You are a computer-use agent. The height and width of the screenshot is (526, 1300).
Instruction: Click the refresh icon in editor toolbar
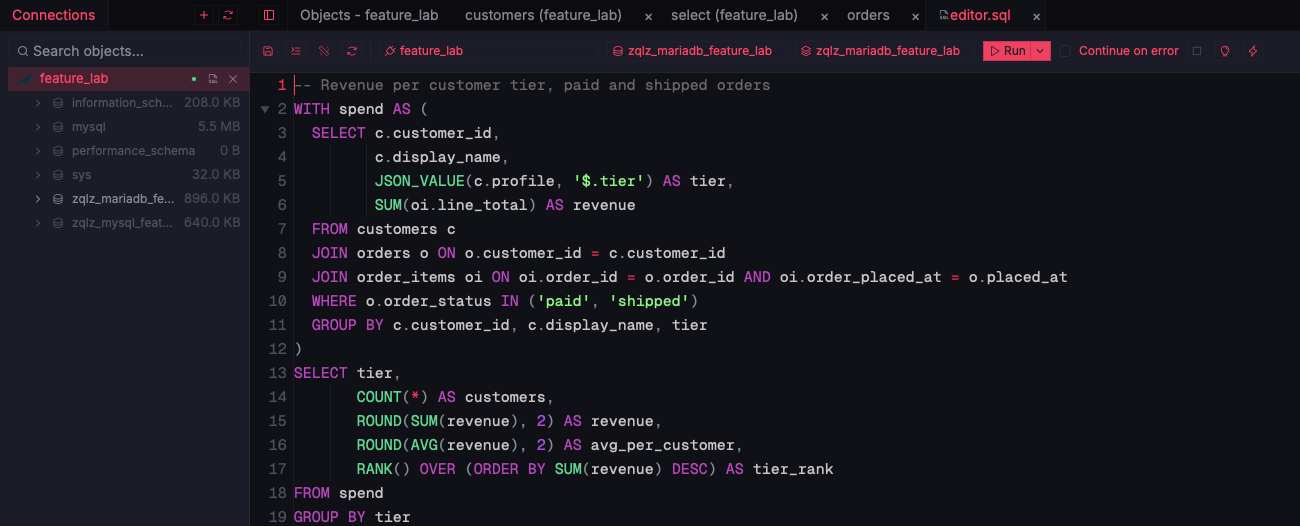click(x=352, y=51)
